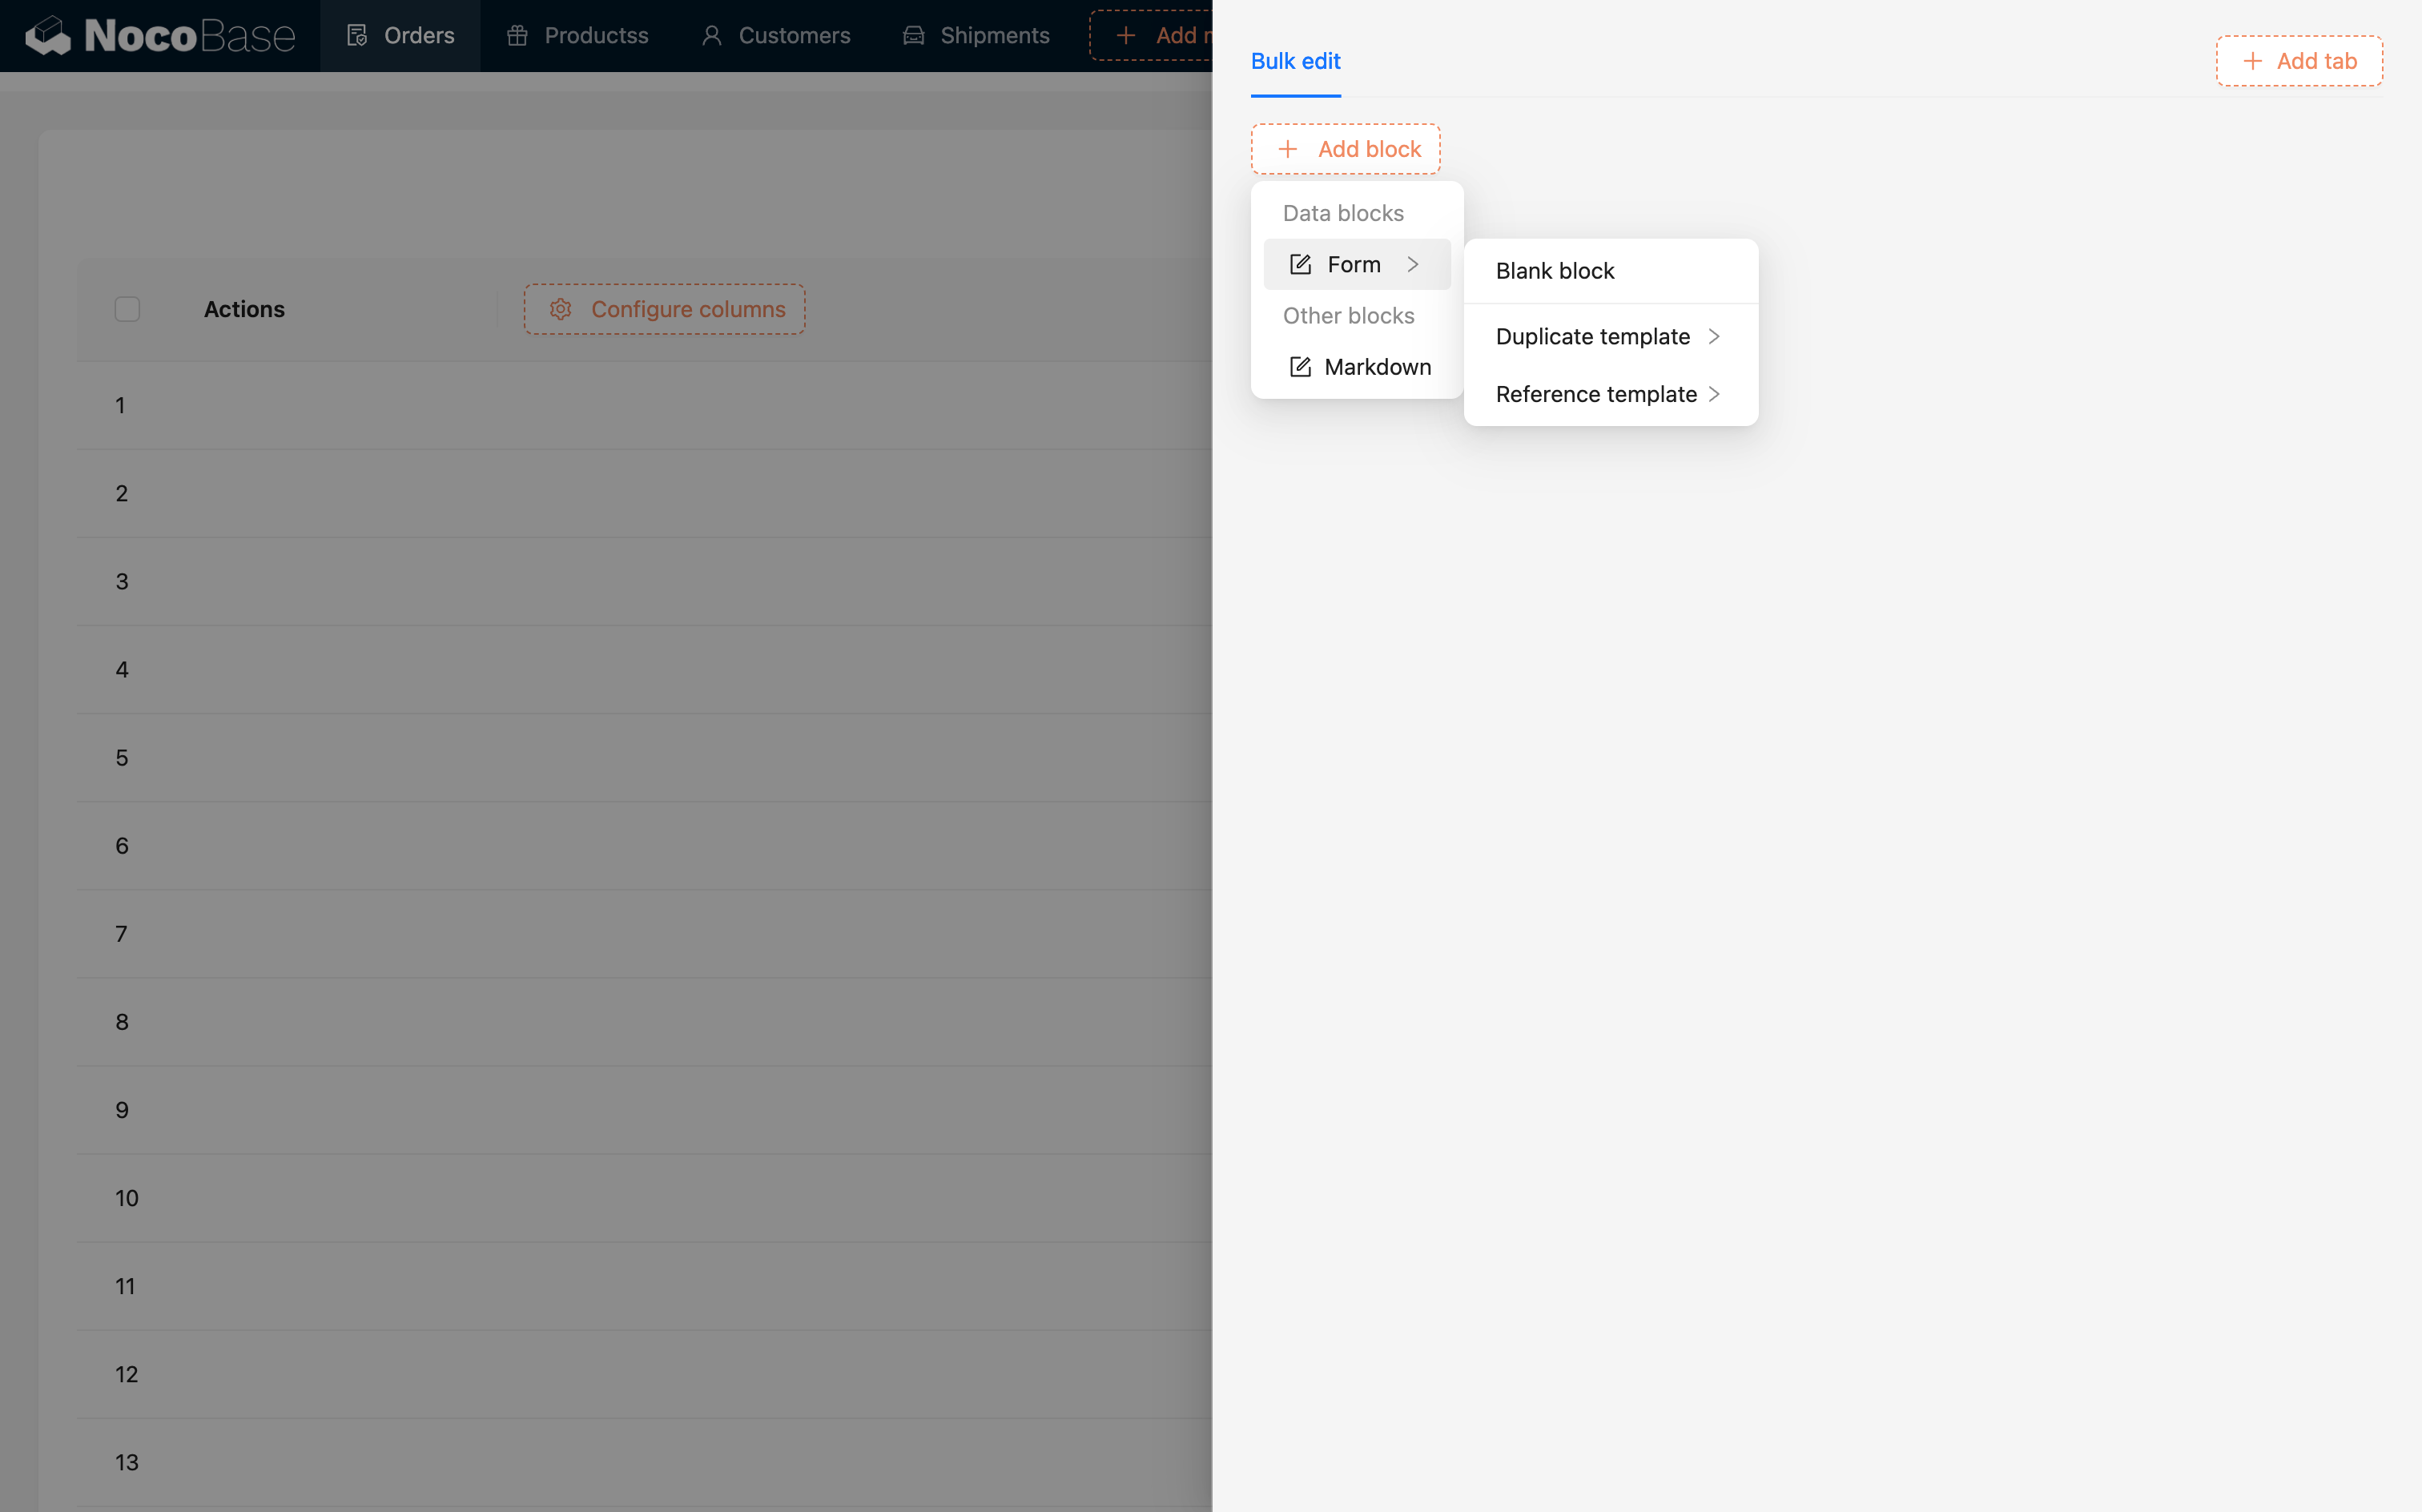Click the Productss gift icon
The width and height of the screenshot is (2422, 1512).
tap(517, 36)
